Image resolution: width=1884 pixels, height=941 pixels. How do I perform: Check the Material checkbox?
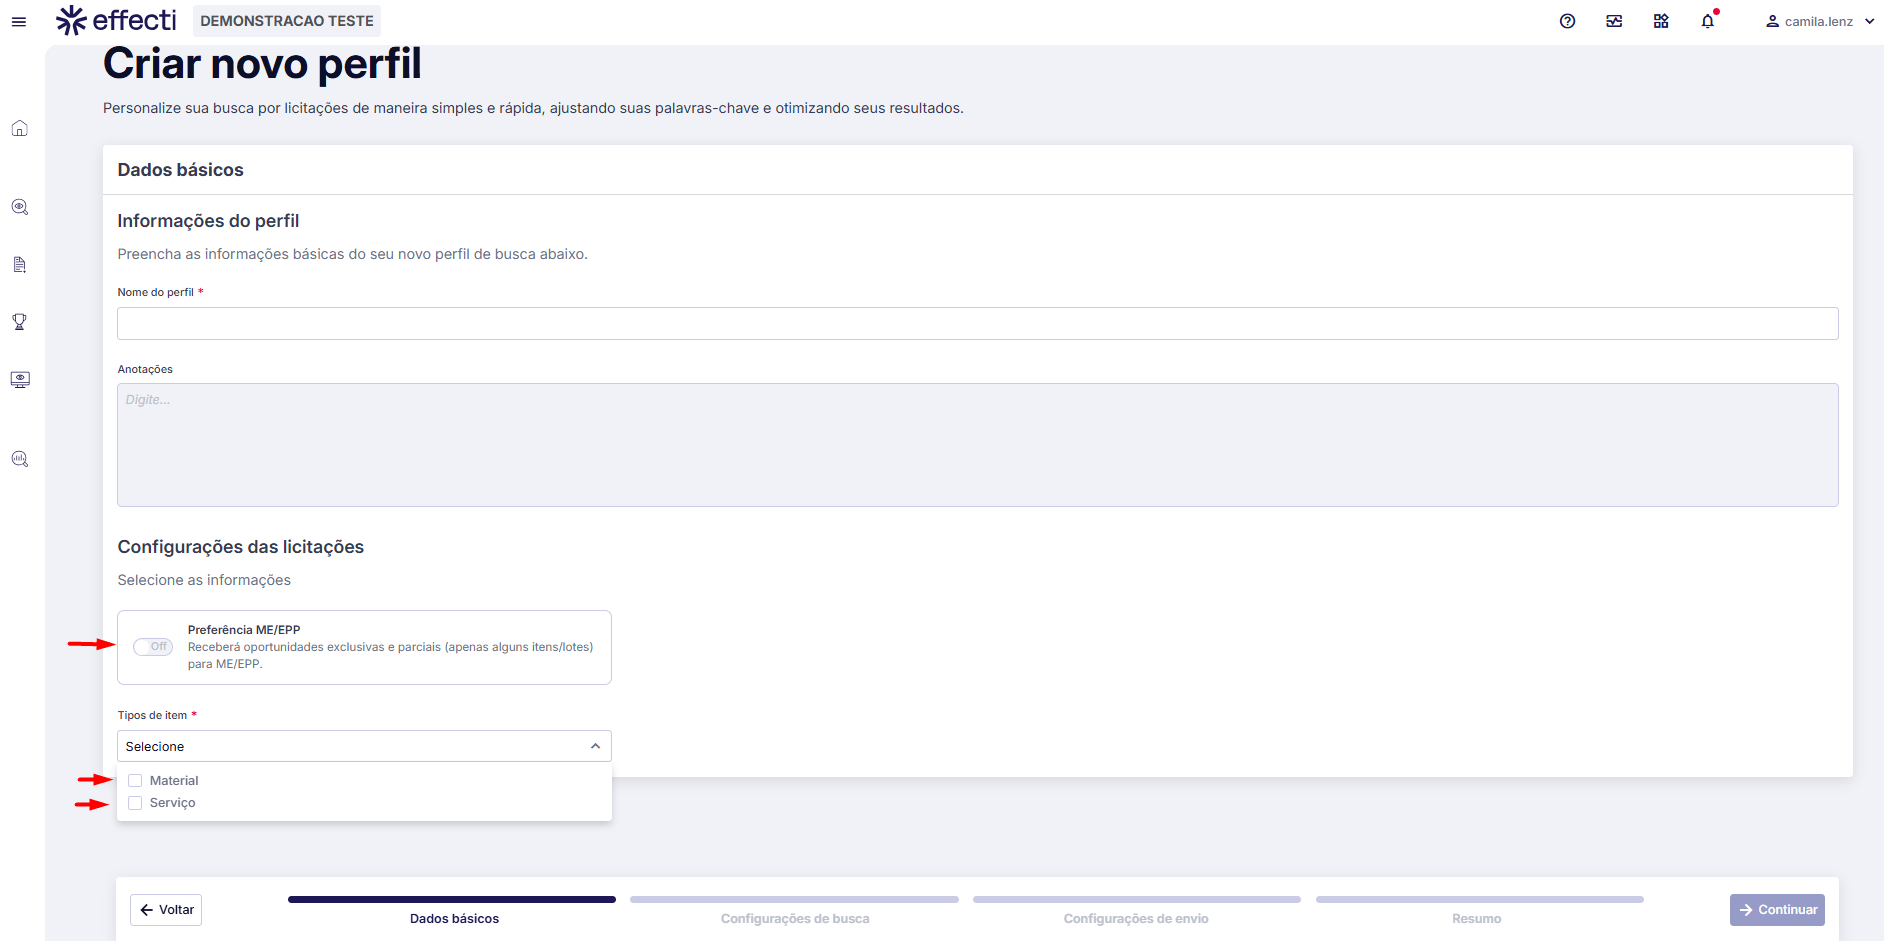135,781
